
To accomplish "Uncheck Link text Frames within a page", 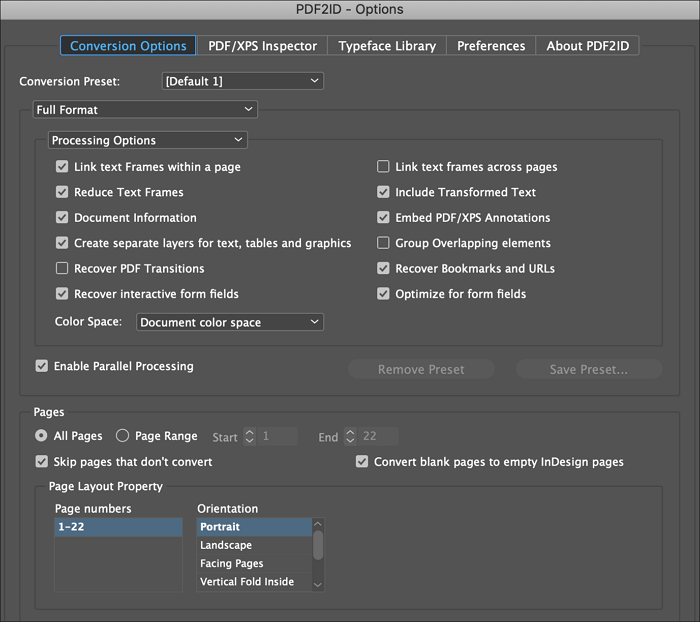I will pos(62,167).
